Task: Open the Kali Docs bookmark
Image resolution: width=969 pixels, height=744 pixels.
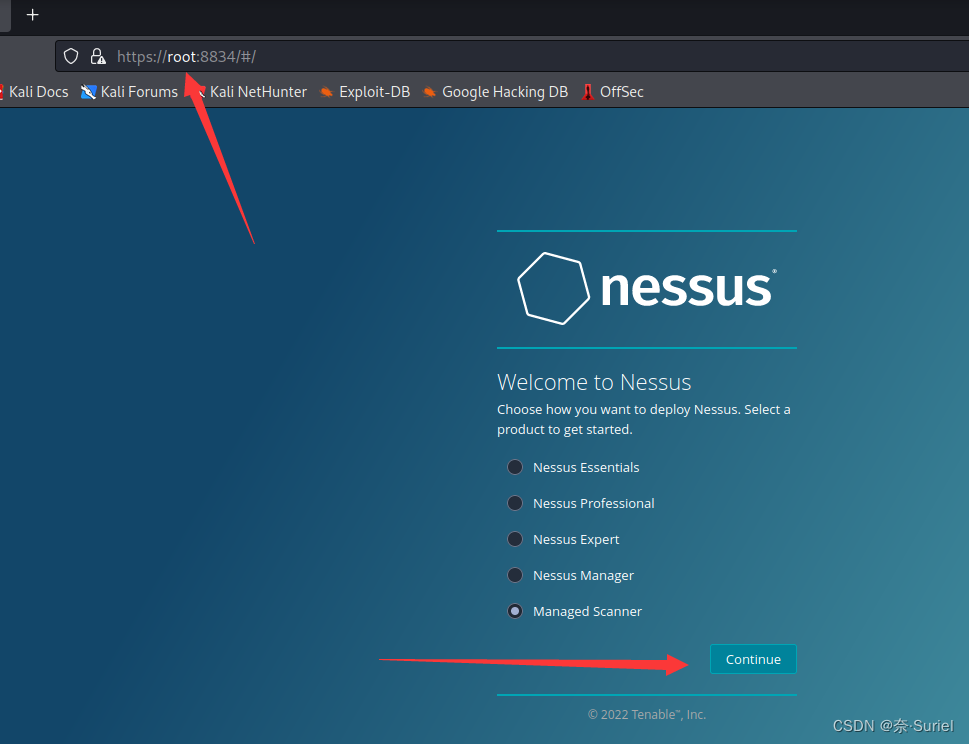Action: [x=34, y=92]
